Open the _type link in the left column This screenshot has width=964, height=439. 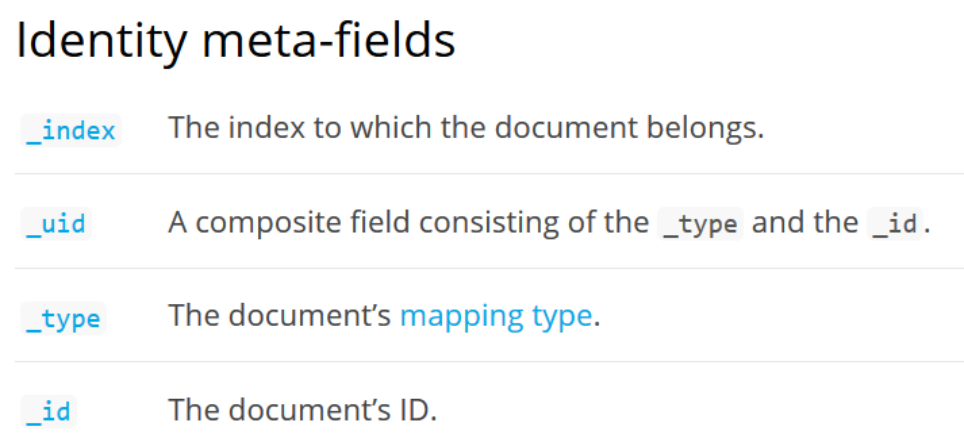pyautogui.click(x=63, y=318)
